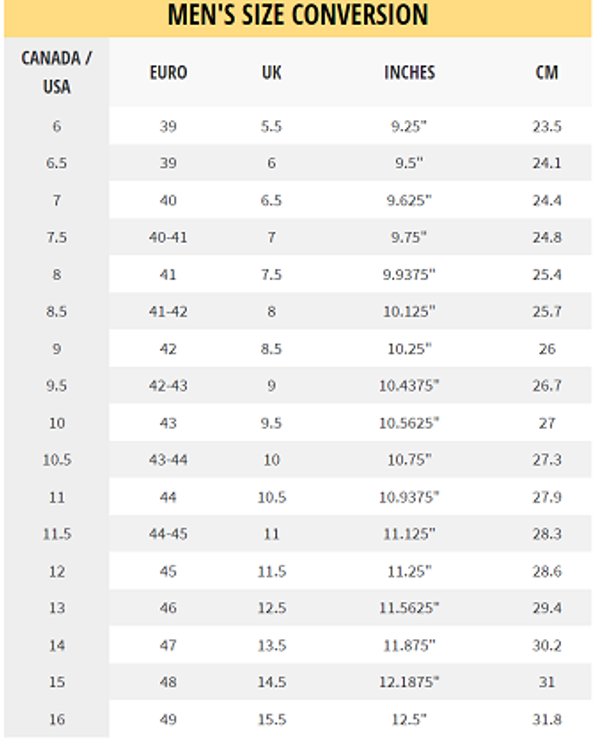Click the 10.5625" inches value
Image resolution: width=602 pixels, height=756 pixels.
(x=409, y=423)
